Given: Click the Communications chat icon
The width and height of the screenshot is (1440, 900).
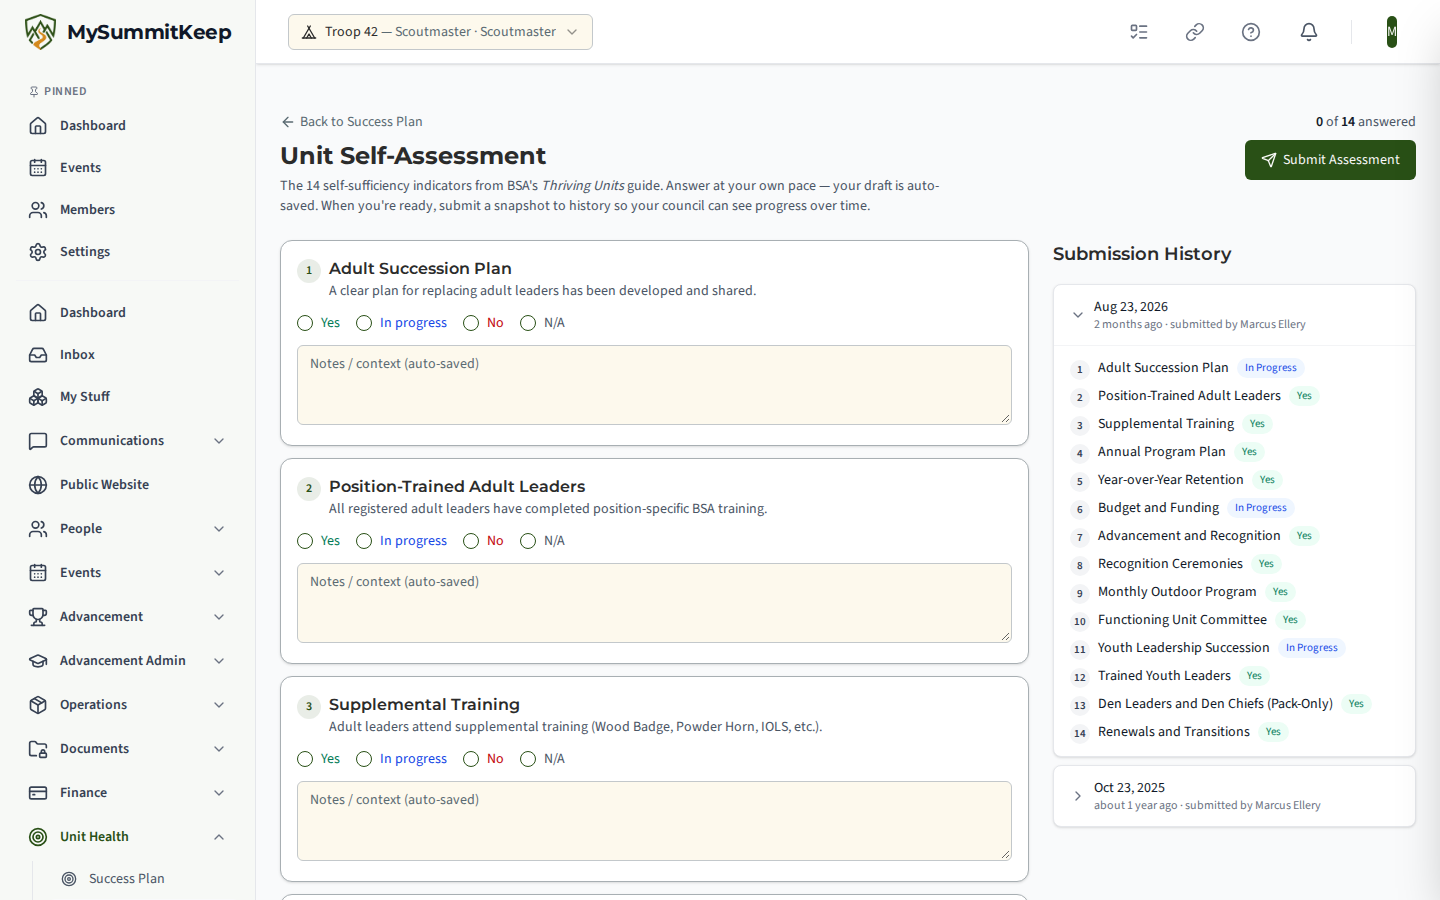Looking at the screenshot, I should coord(38,440).
